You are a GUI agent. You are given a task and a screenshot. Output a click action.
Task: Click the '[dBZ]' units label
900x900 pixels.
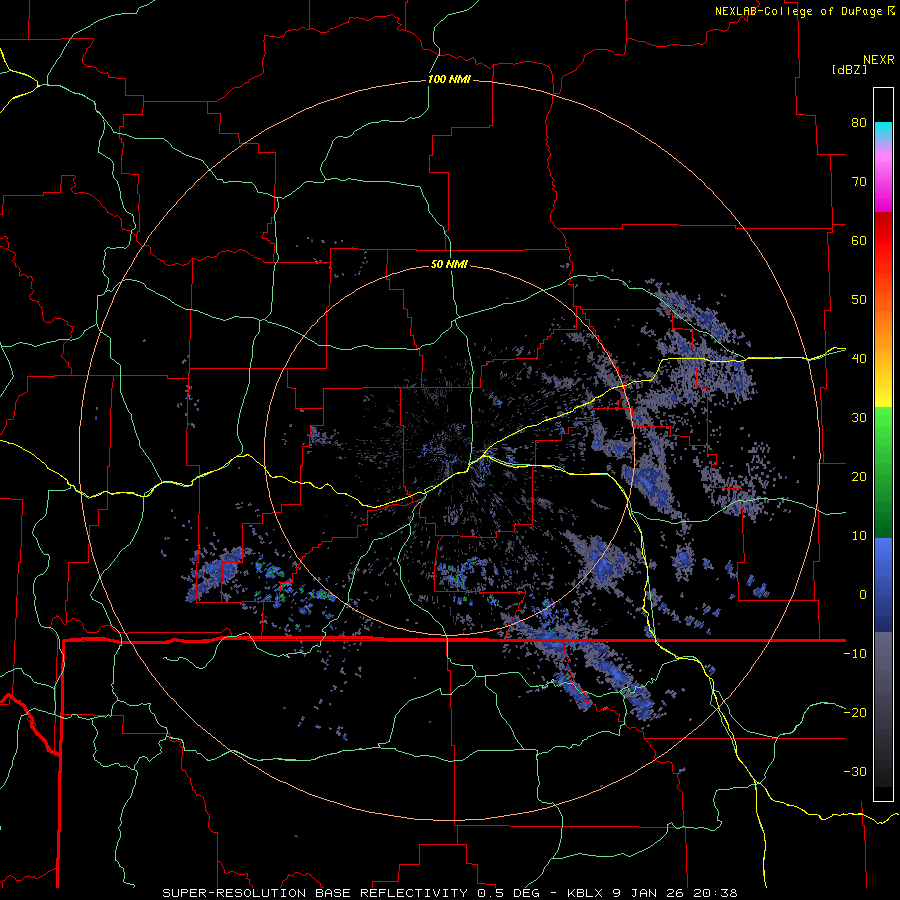[849, 69]
